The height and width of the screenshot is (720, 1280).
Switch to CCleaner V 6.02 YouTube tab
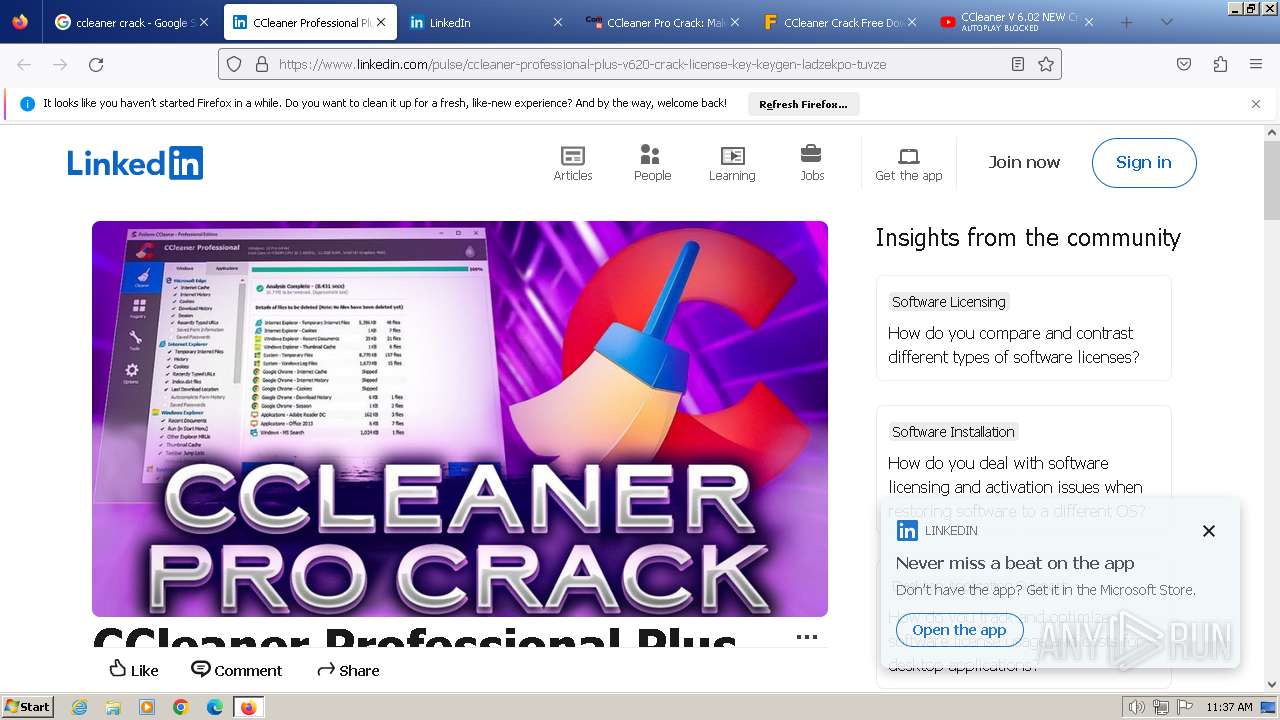tap(1016, 22)
